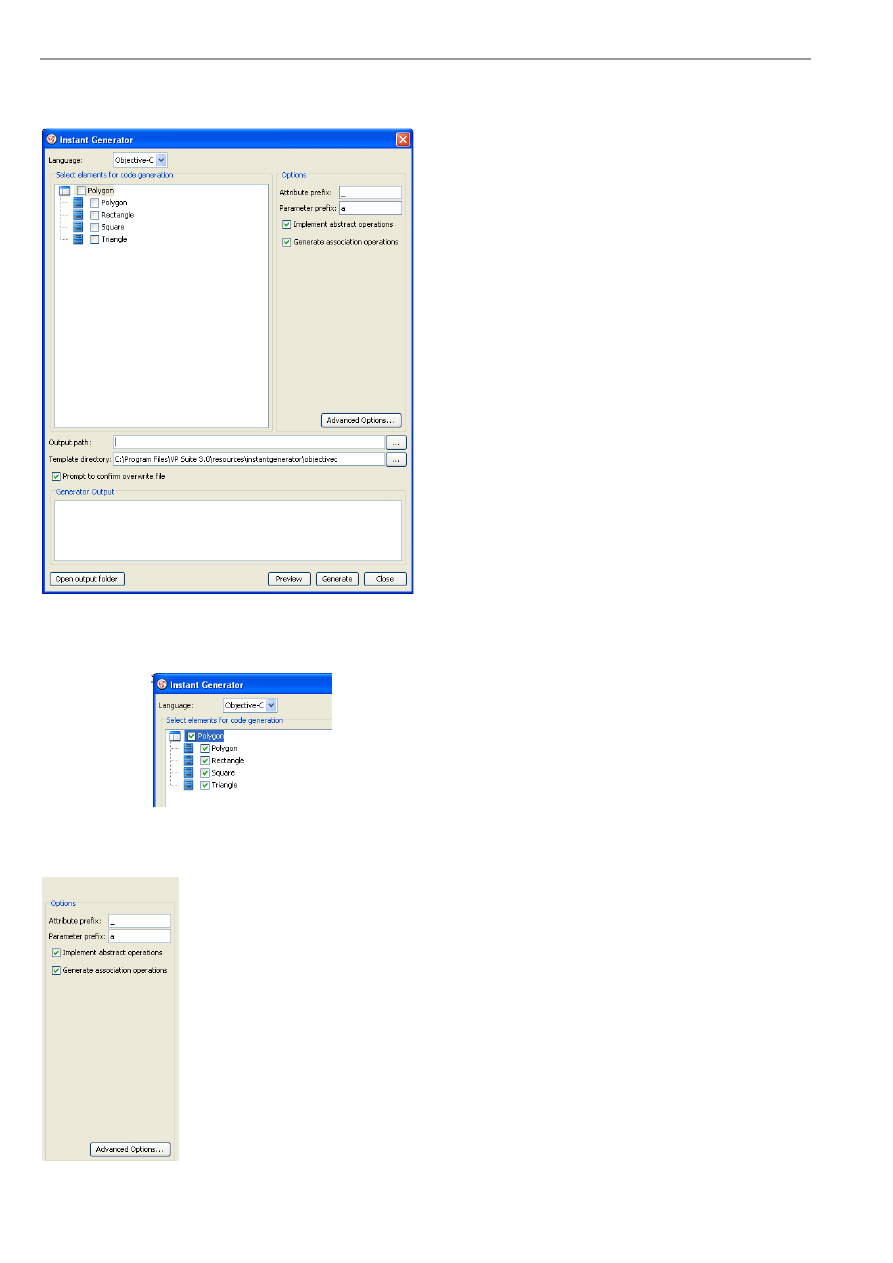This screenshot has width=893, height=1263.
Task: Click the Open output folder button
Action: coord(87,579)
